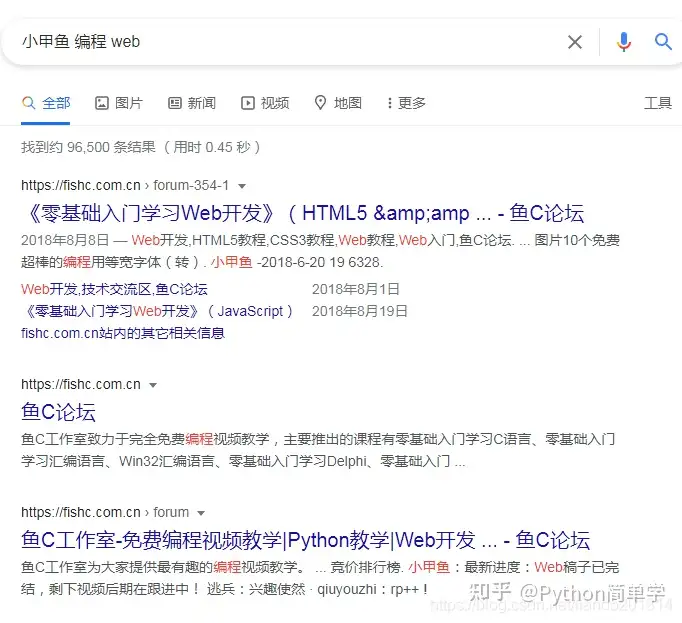
Task: Switch to the 全部 results tab
Action: [x=46, y=103]
